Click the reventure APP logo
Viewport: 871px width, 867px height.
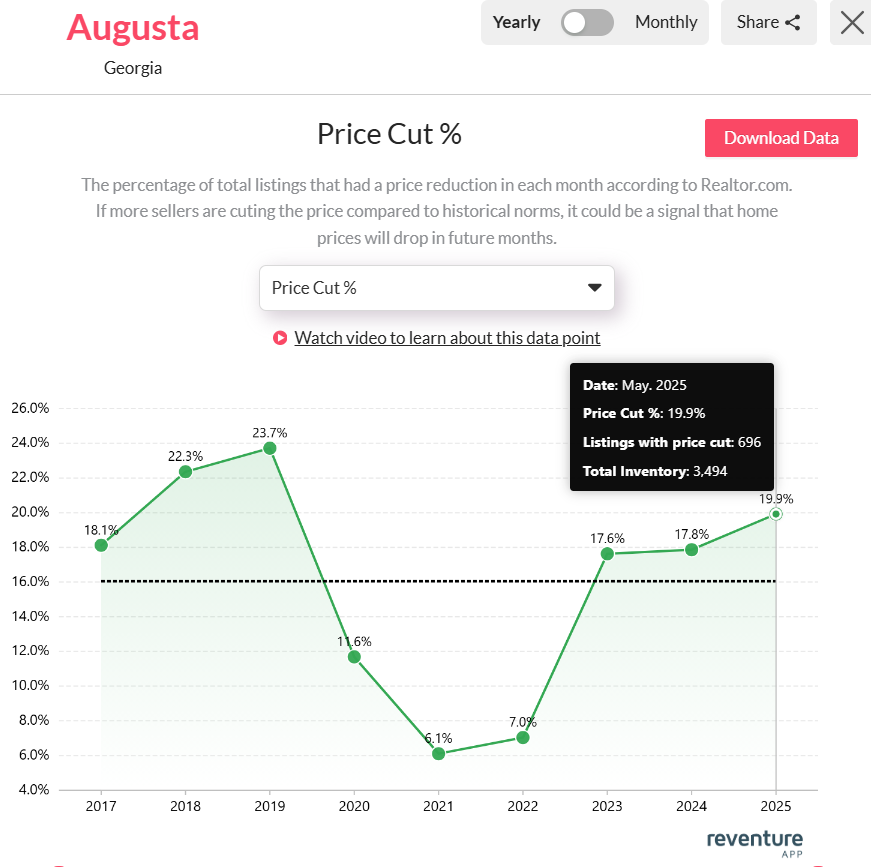click(753, 843)
